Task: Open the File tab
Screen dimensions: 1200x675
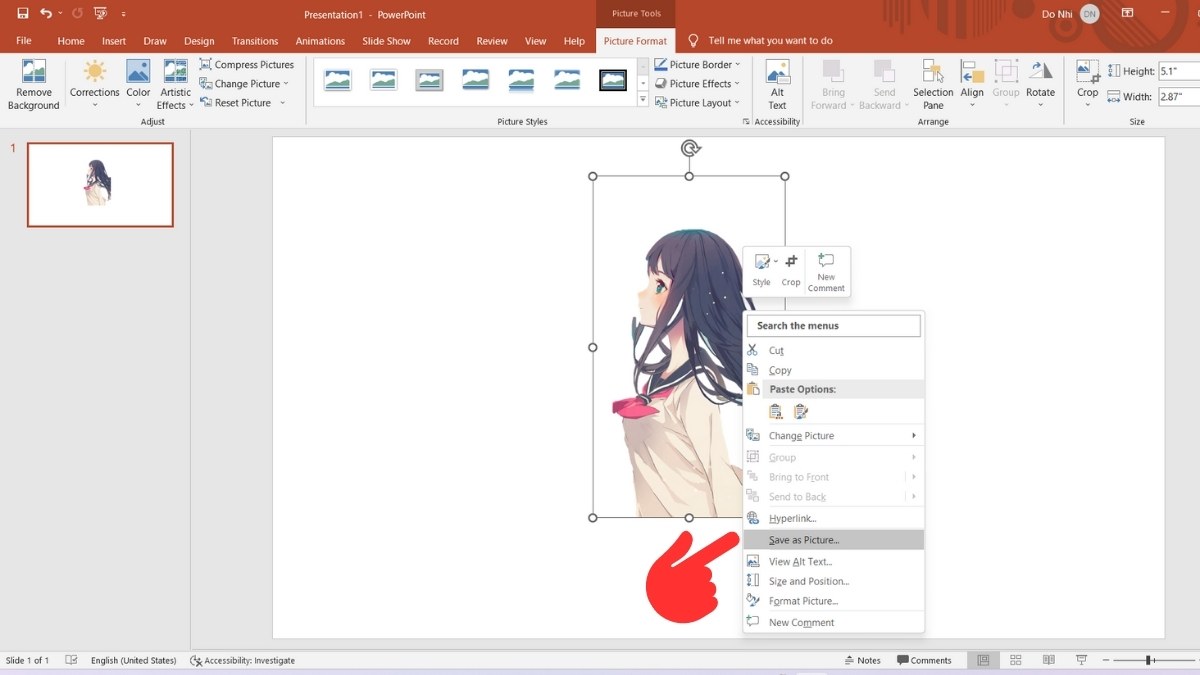Action: (24, 41)
